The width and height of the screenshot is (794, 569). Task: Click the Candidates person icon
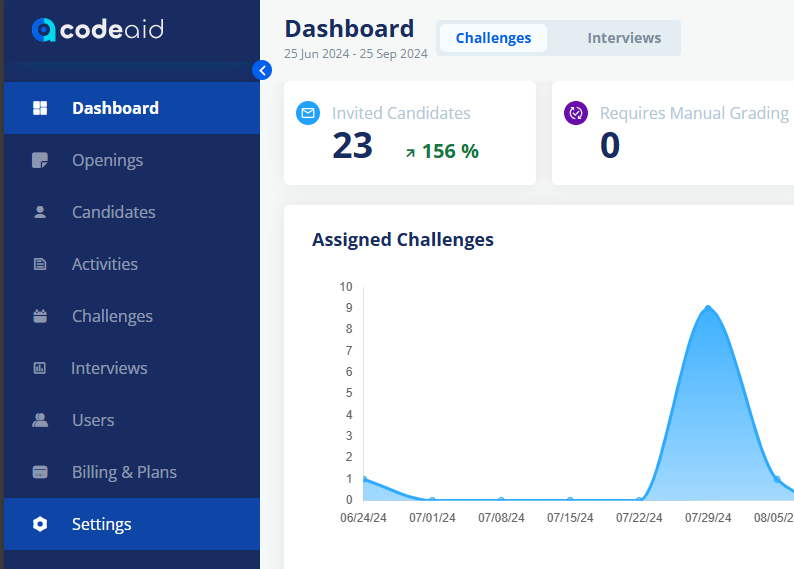(x=40, y=212)
